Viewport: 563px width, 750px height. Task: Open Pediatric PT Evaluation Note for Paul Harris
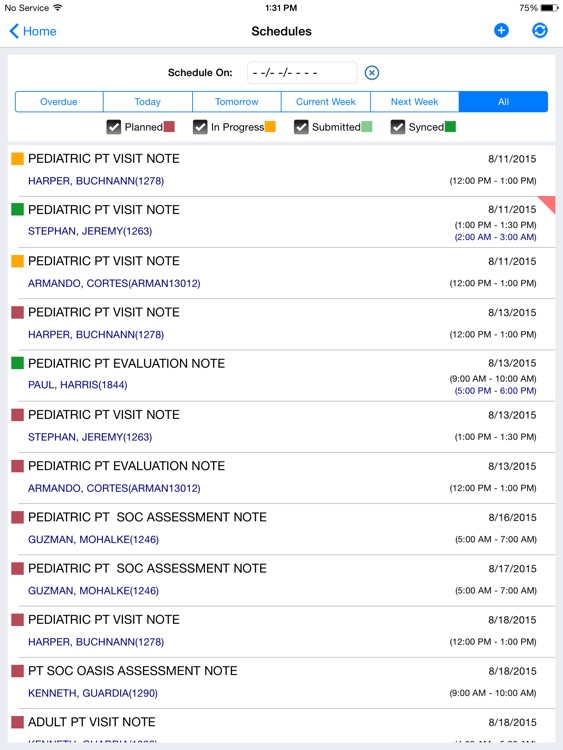click(126, 364)
